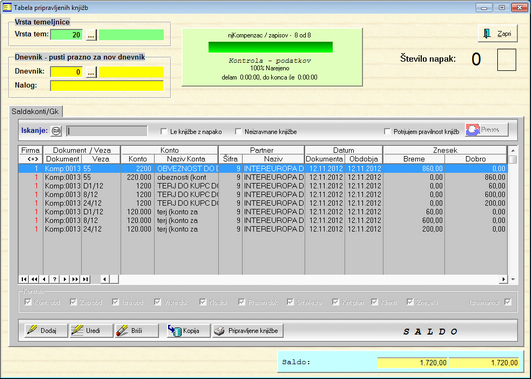Screen dimensions: 531x379
Task: Toggle the Zneski control checkbox
Action: (410, 302)
